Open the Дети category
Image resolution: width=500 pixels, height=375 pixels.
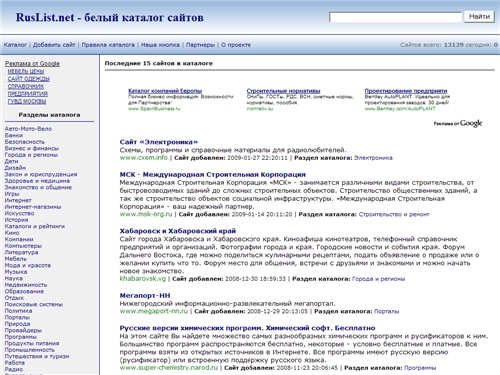pyautogui.click(x=11, y=161)
